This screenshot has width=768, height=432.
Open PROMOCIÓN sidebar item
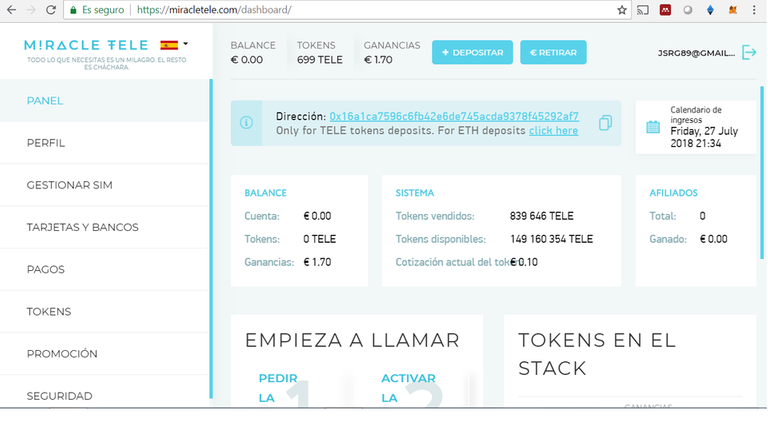pyautogui.click(x=104, y=354)
